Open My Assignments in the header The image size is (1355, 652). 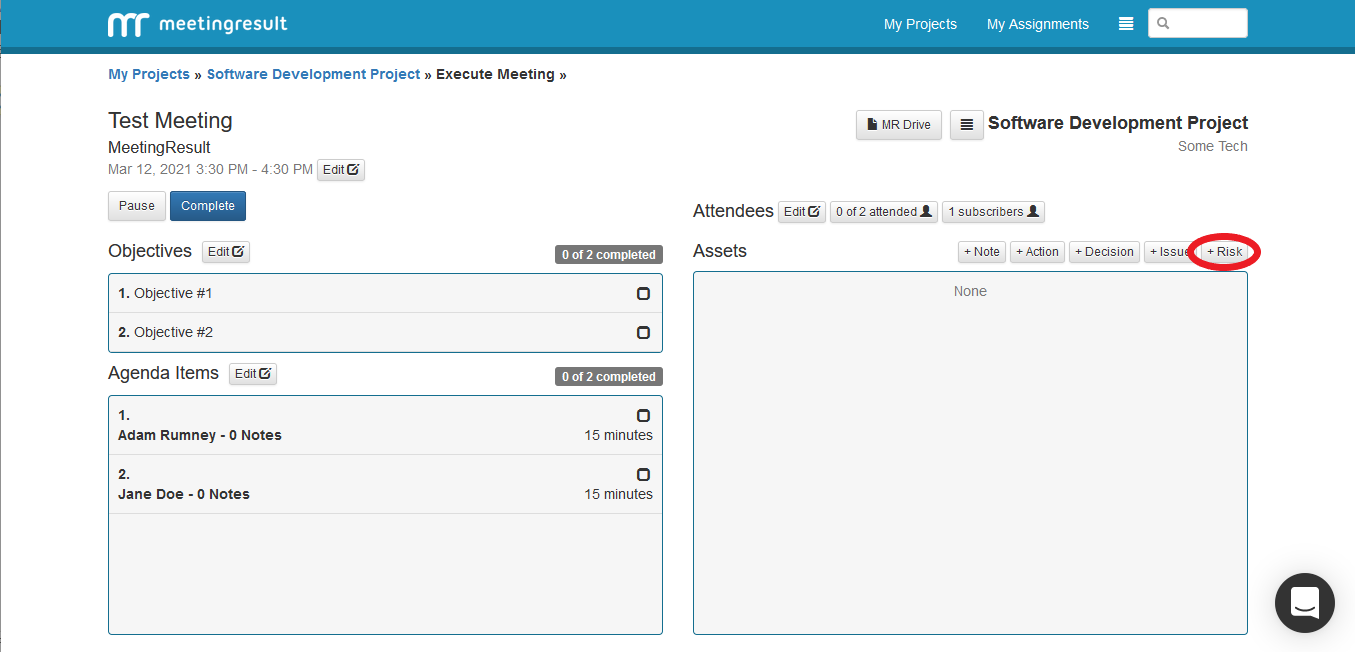[x=1037, y=24]
